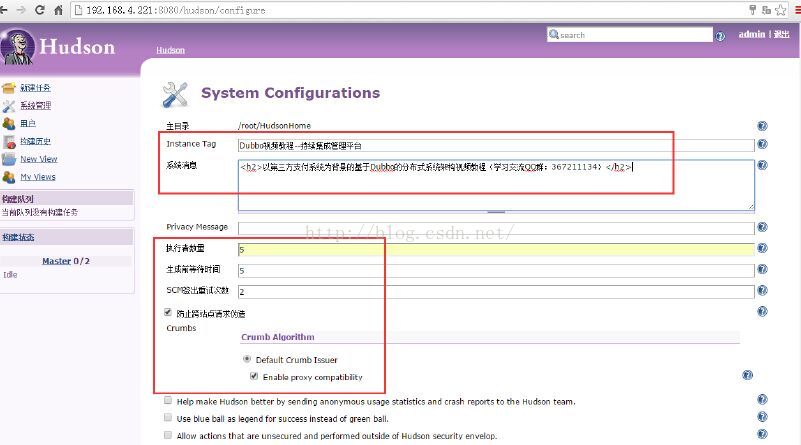
Task: Click the Hudson title text in the header
Action: (x=77, y=47)
